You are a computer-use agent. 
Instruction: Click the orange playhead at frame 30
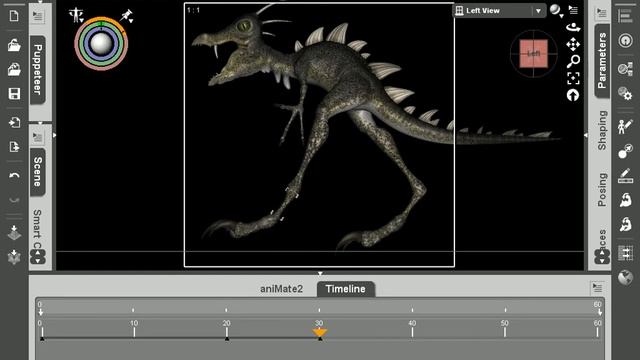pos(320,333)
